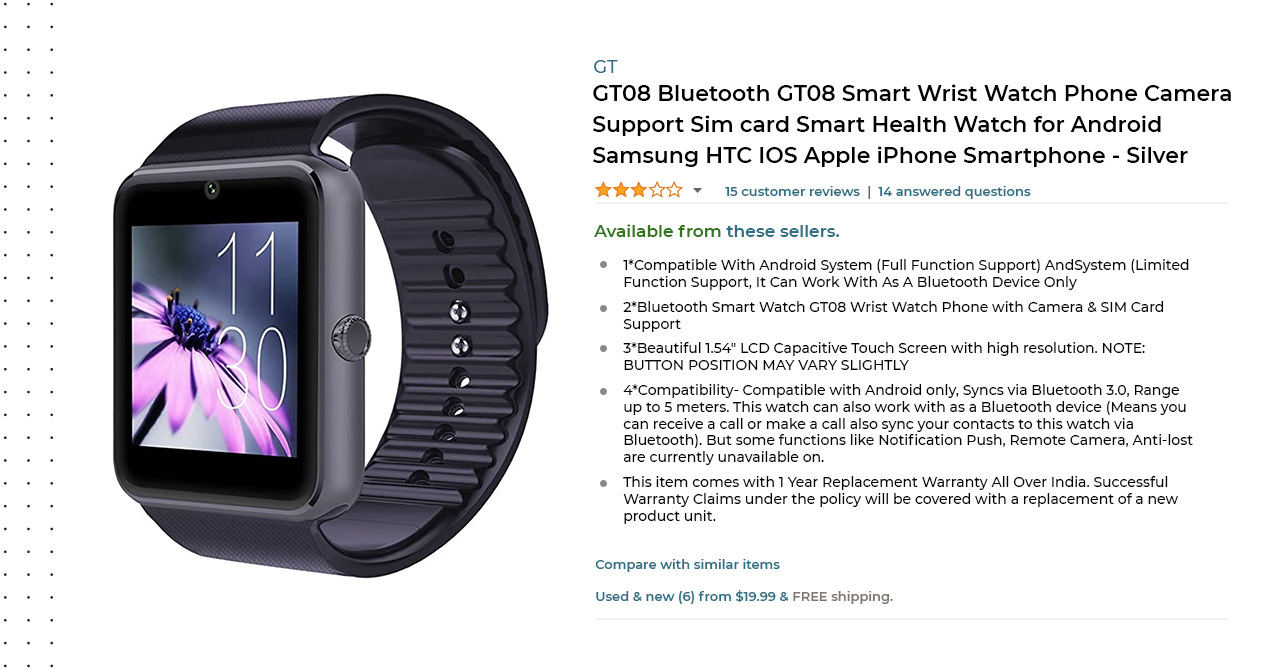Viewport: 1280px width, 670px height.
Task: Expand the rating breakdown dropdown arrow
Action: coord(697,191)
